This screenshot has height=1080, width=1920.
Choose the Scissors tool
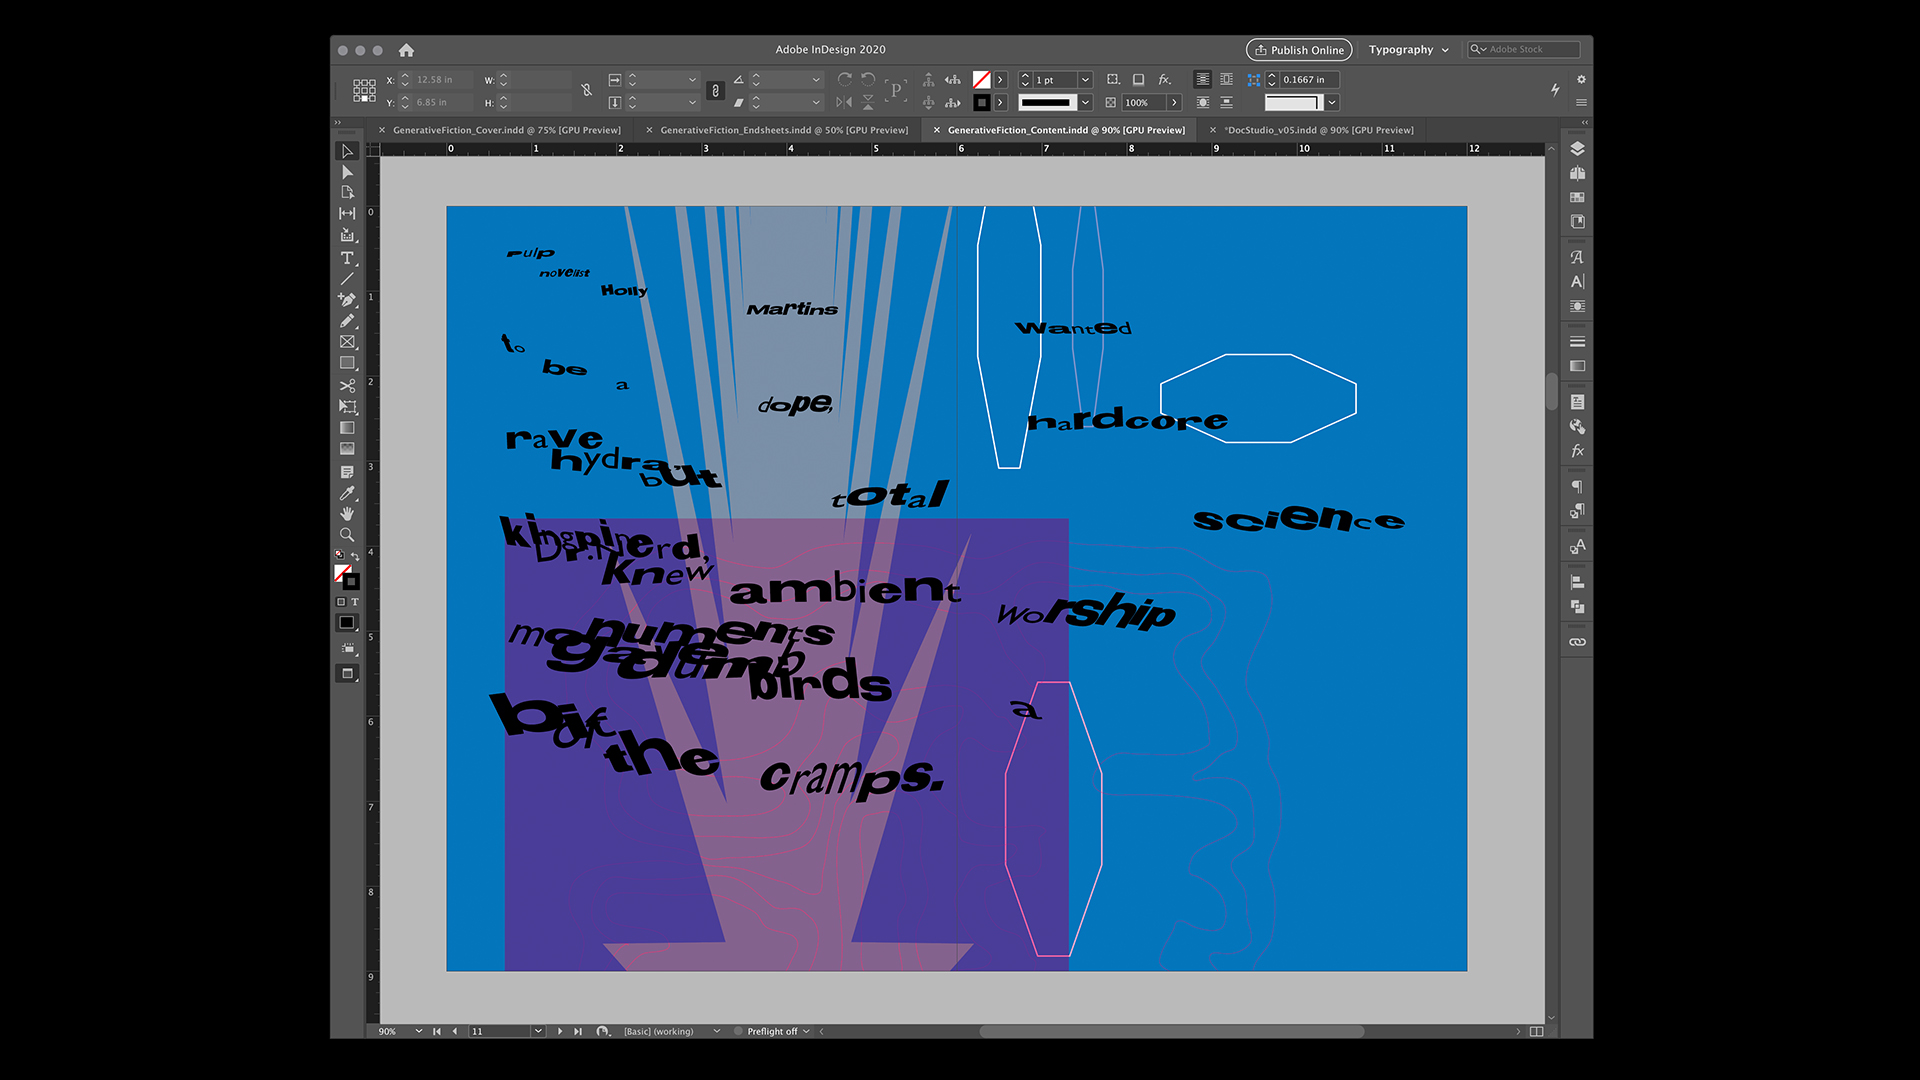pos(347,385)
